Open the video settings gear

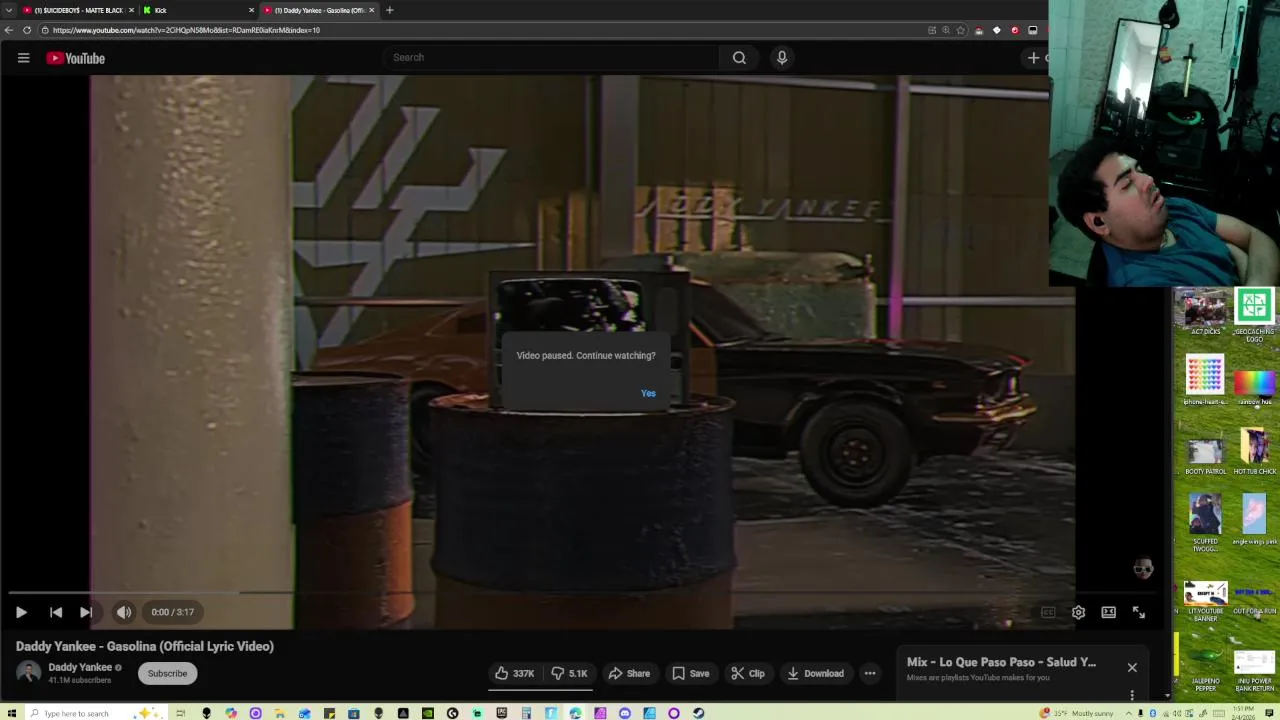[1078, 612]
